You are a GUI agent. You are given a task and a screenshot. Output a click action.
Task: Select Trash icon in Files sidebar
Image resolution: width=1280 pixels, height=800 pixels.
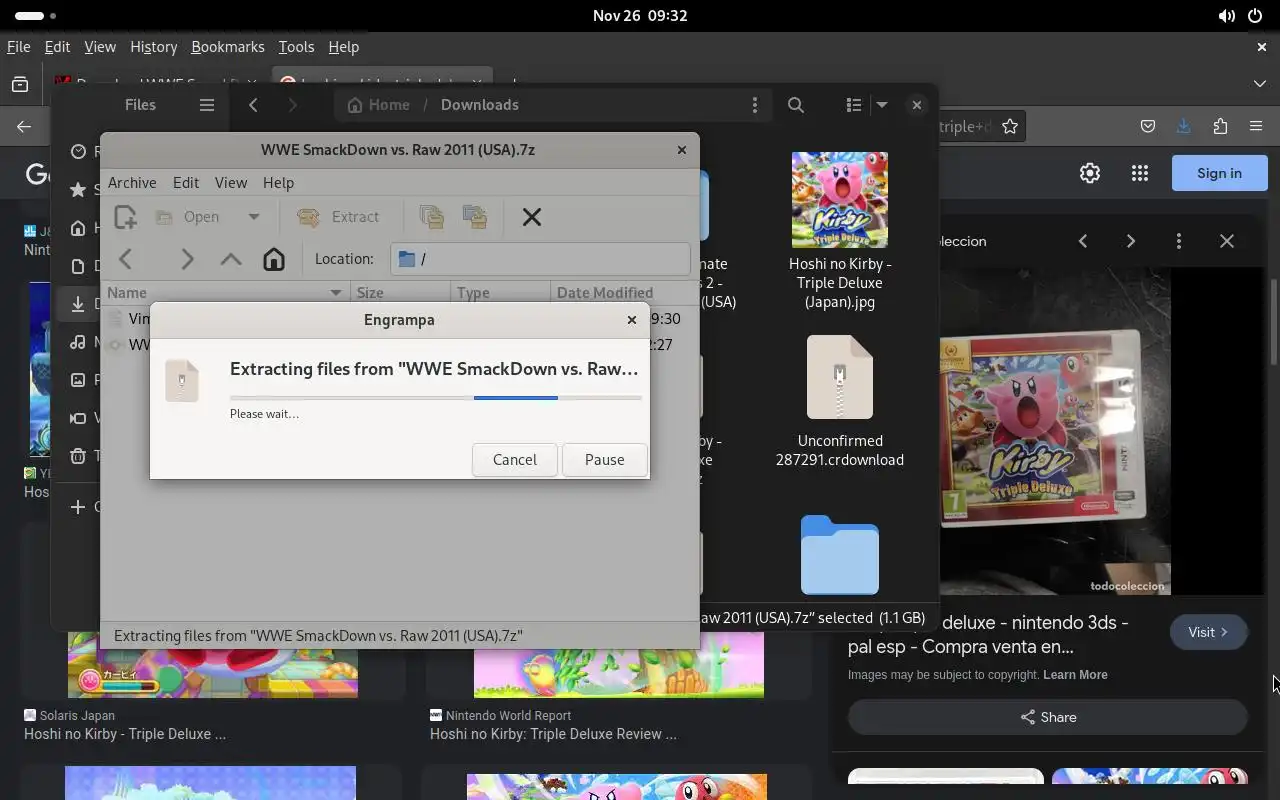[x=78, y=456]
